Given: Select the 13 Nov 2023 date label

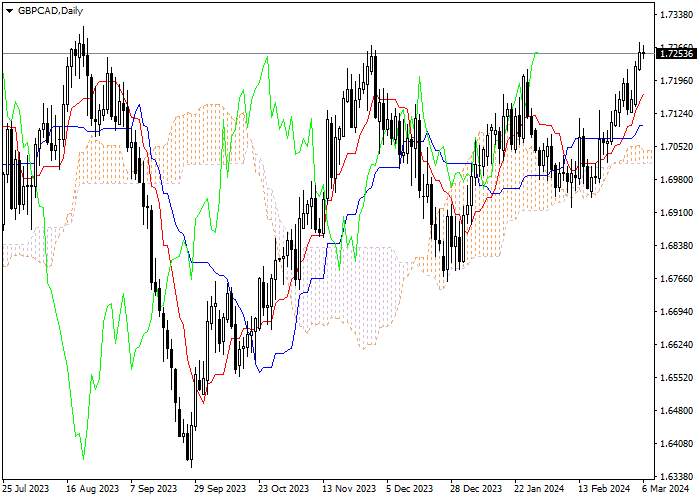Looking at the screenshot, I should tap(349, 489).
